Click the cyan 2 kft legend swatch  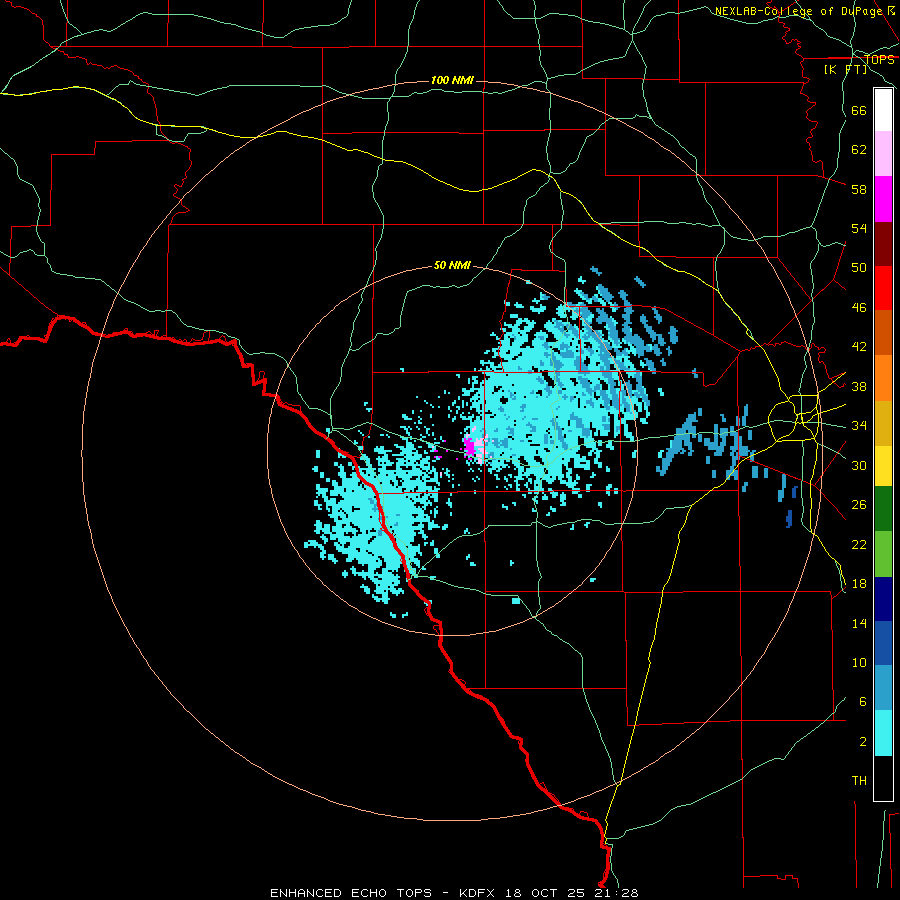coord(883,733)
